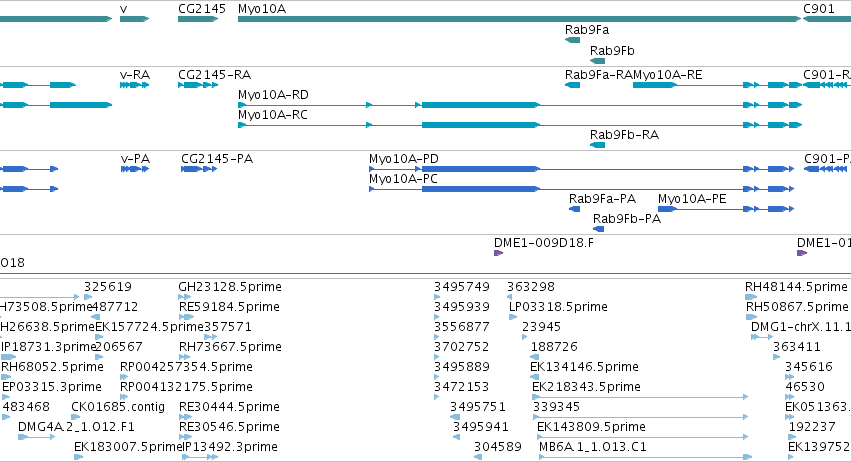Click the 345616 feature label
The width and height of the screenshot is (851, 462).
pos(809,367)
